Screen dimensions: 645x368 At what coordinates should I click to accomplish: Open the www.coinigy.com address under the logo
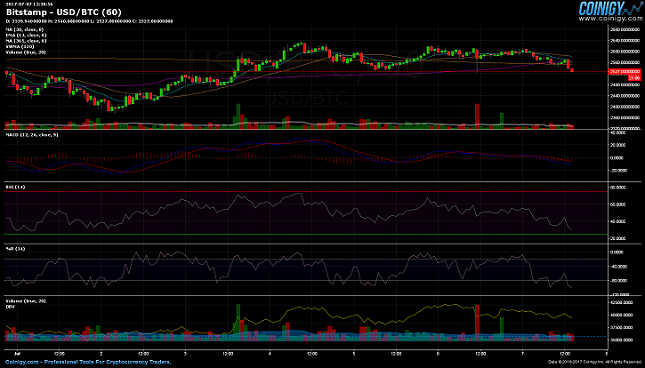pyautogui.click(x=610, y=19)
